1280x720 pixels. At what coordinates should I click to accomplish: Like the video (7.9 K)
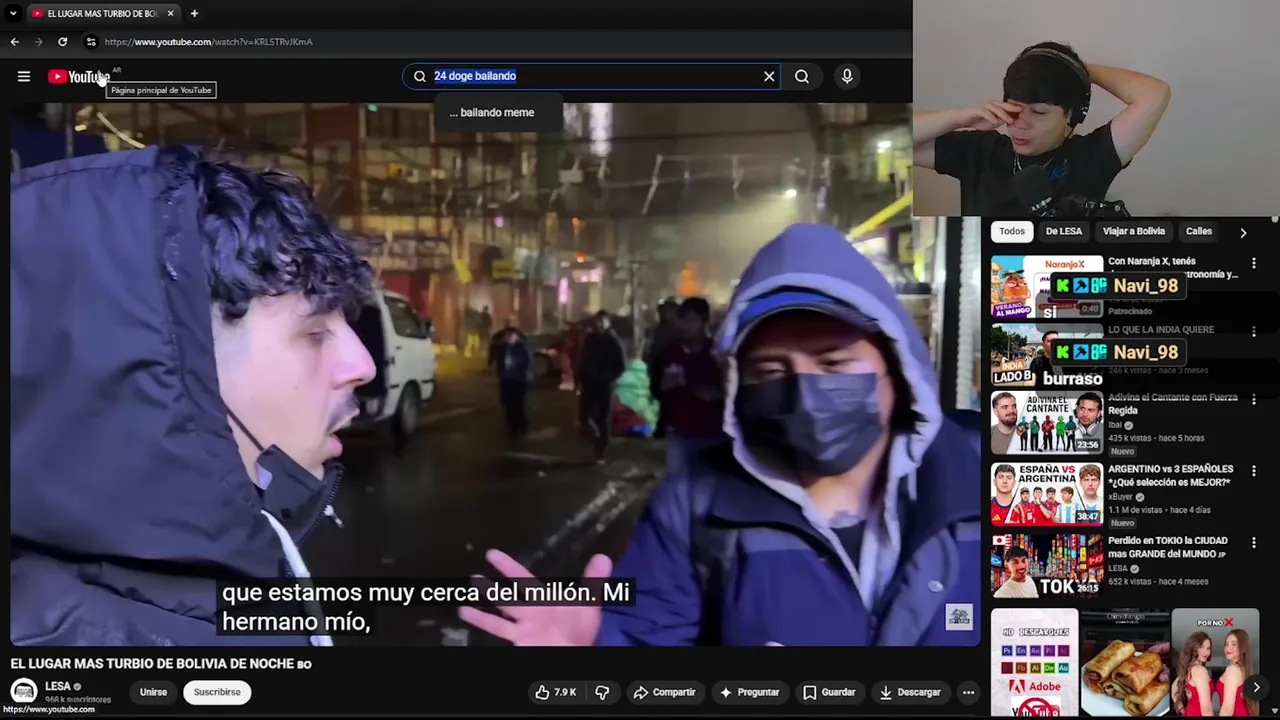555,692
